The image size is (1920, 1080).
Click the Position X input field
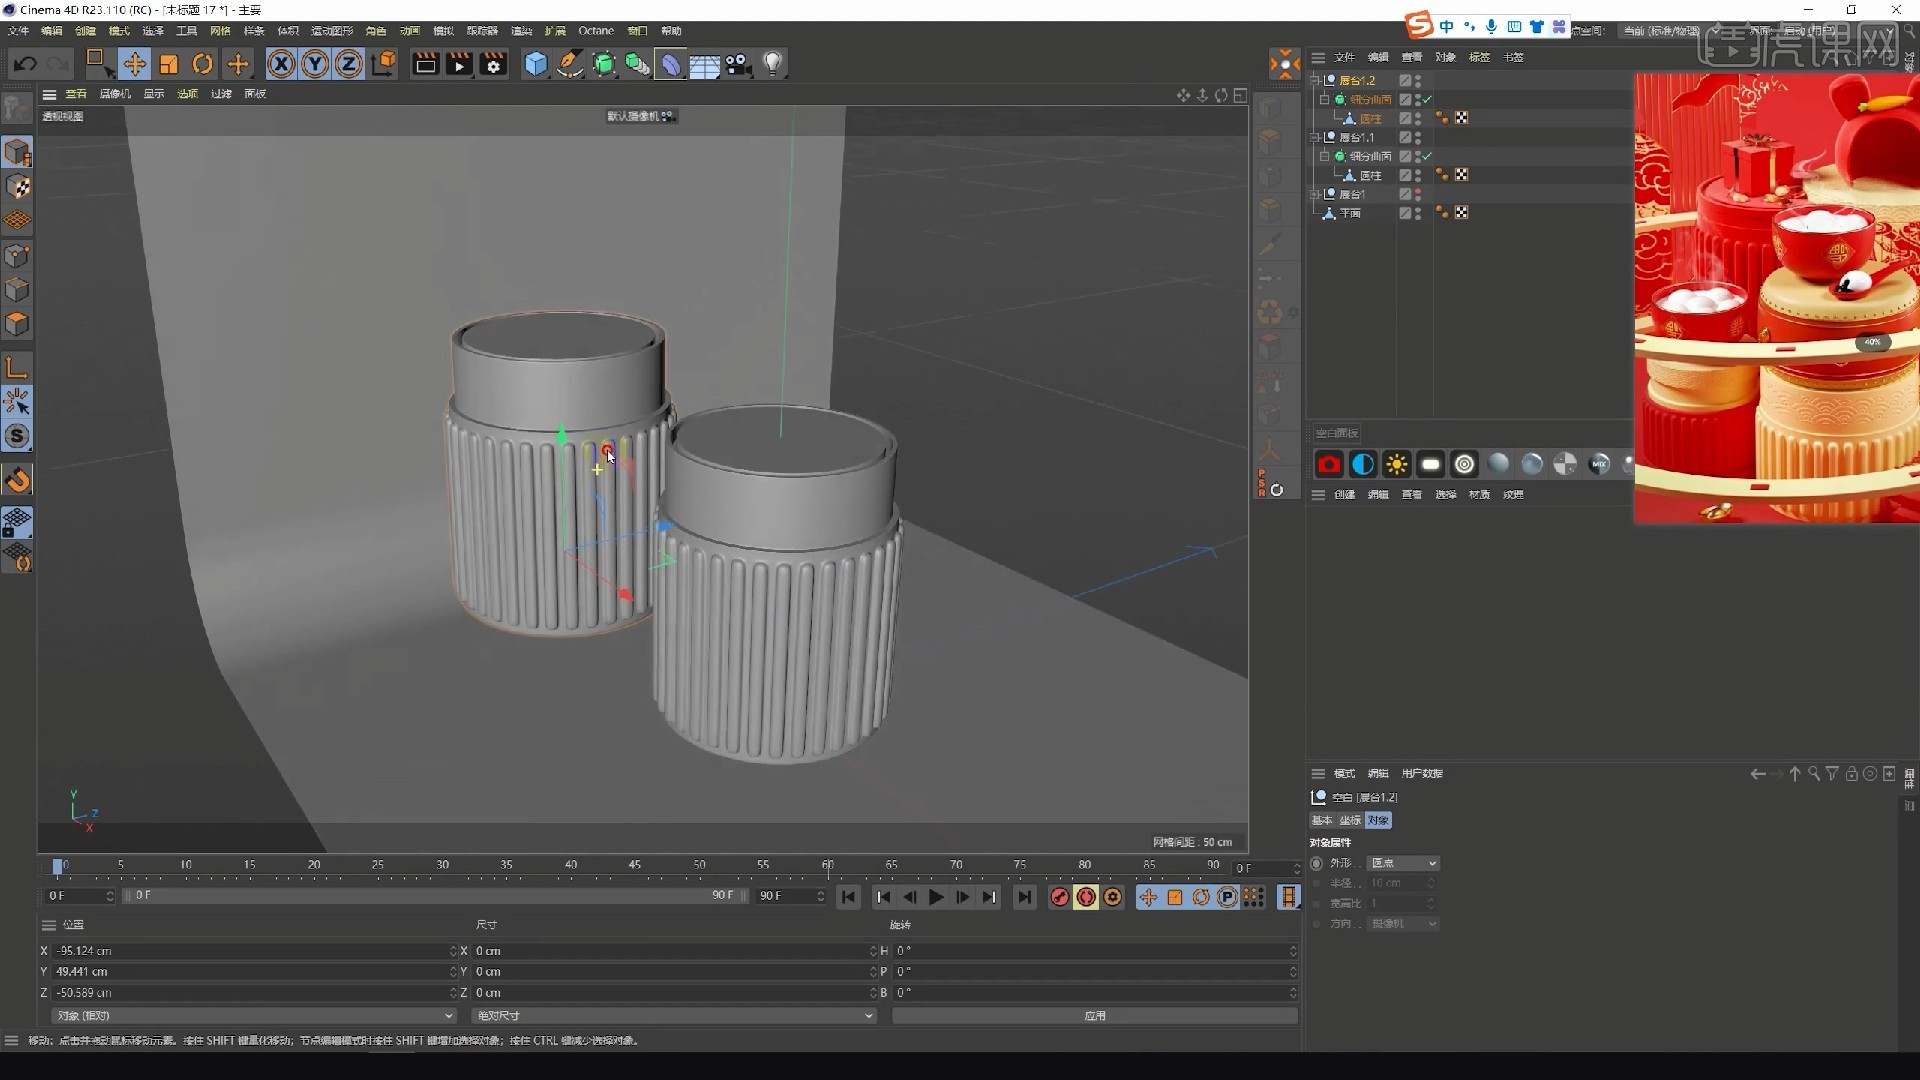coord(253,951)
